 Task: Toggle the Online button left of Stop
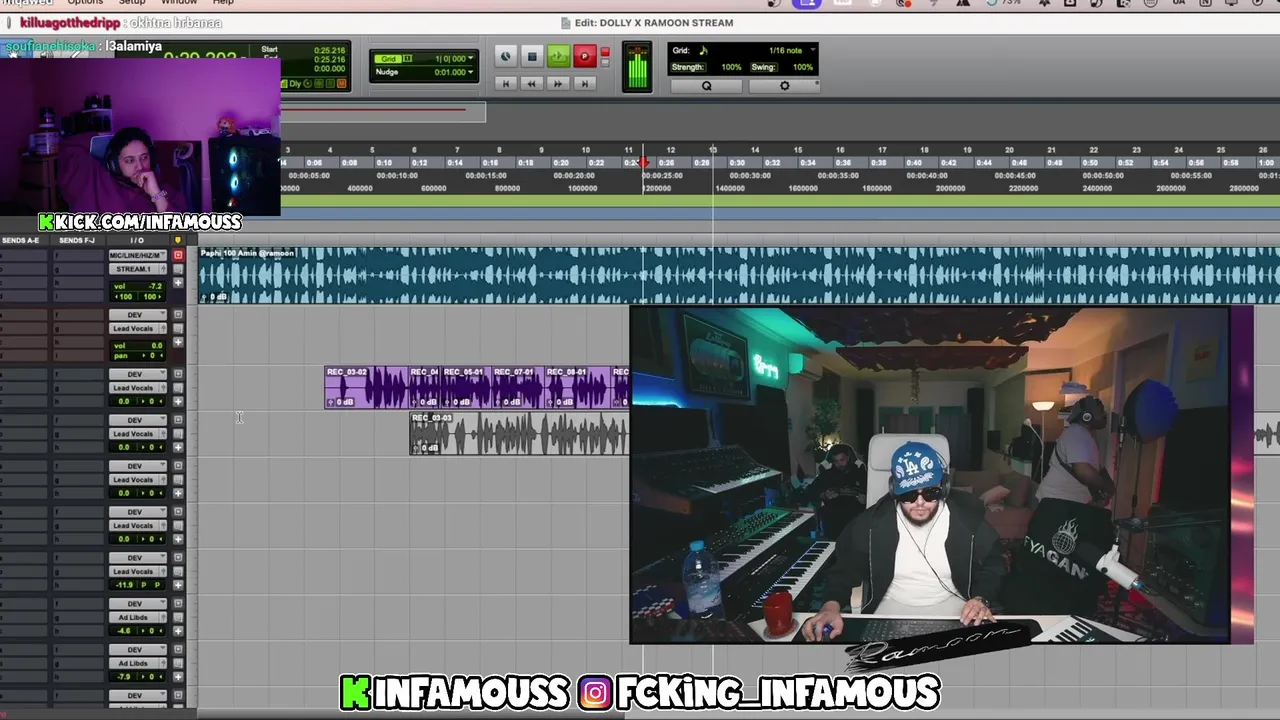click(x=505, y=57)
